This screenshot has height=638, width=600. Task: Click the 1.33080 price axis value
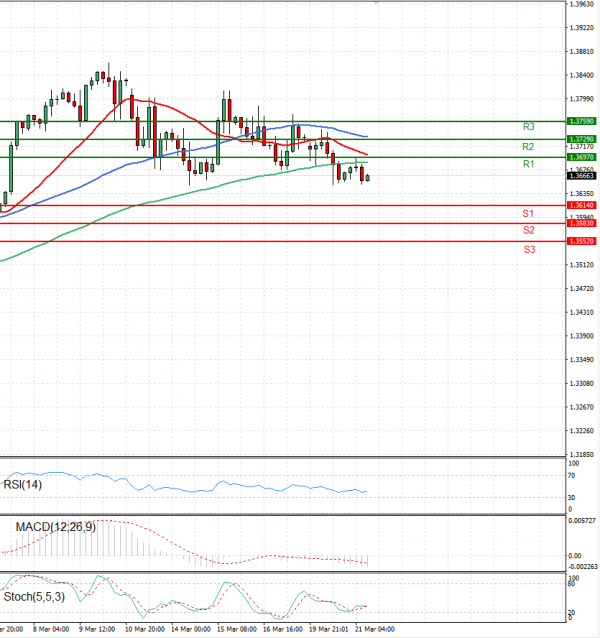point(582,383)
